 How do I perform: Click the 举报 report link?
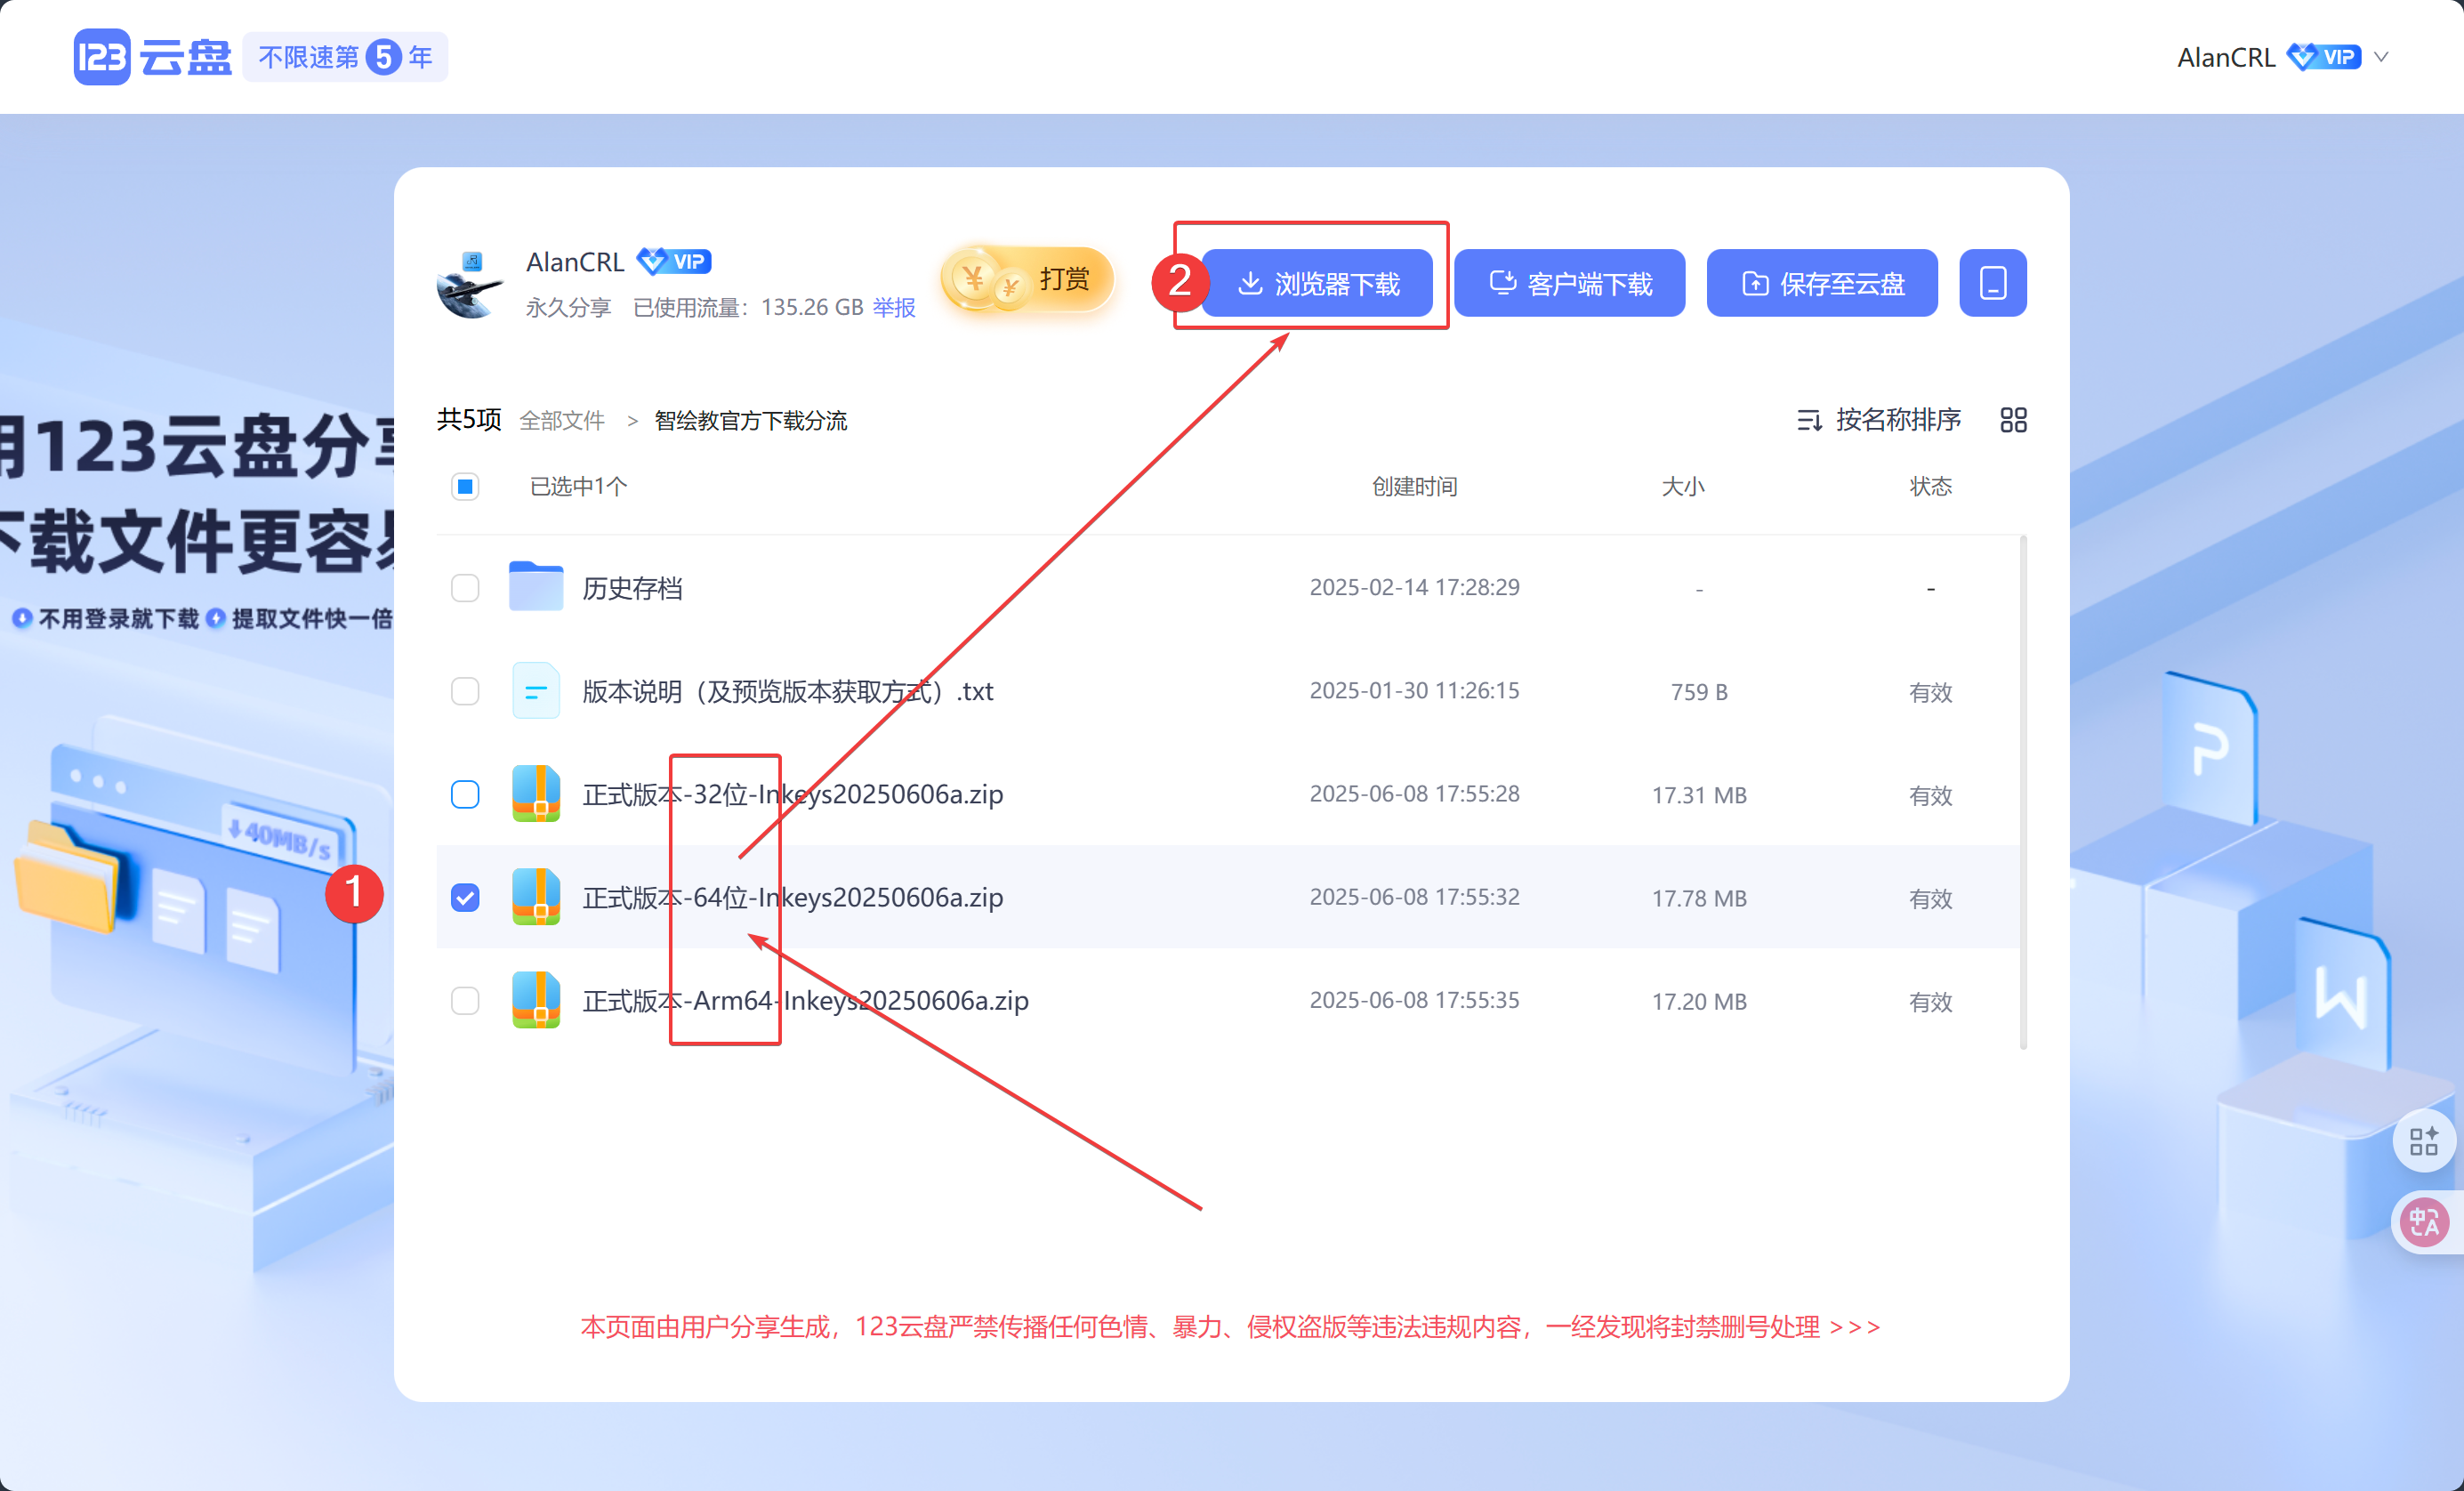893,308
